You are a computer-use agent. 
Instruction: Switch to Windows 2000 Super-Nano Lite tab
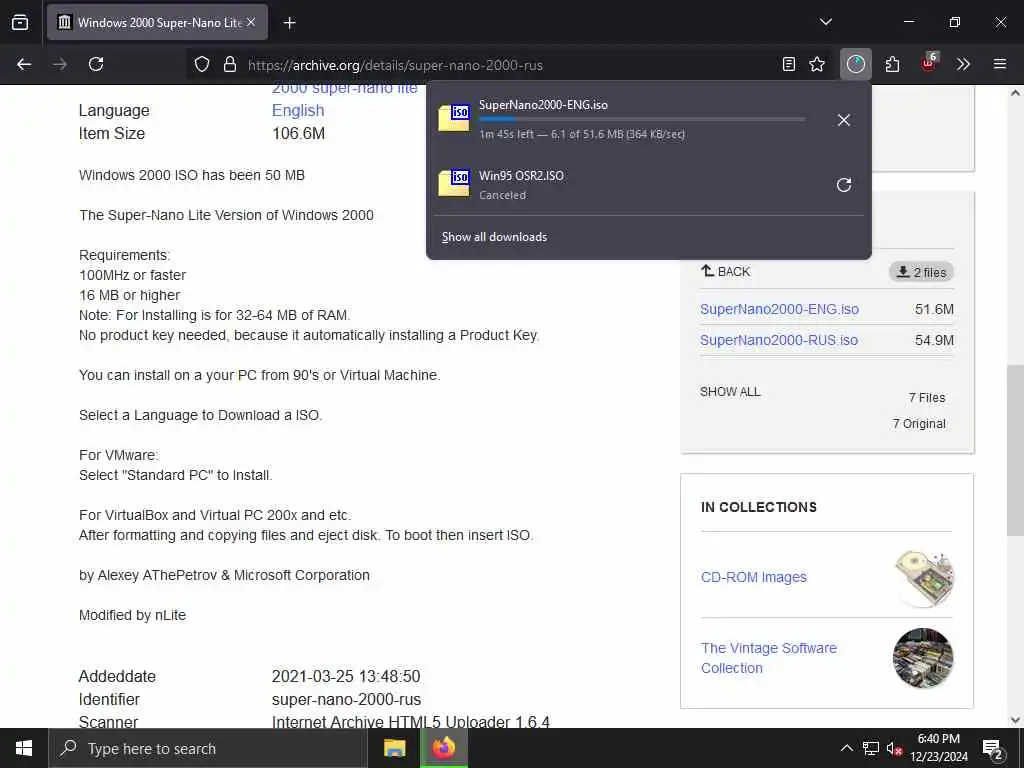(157, 22)
